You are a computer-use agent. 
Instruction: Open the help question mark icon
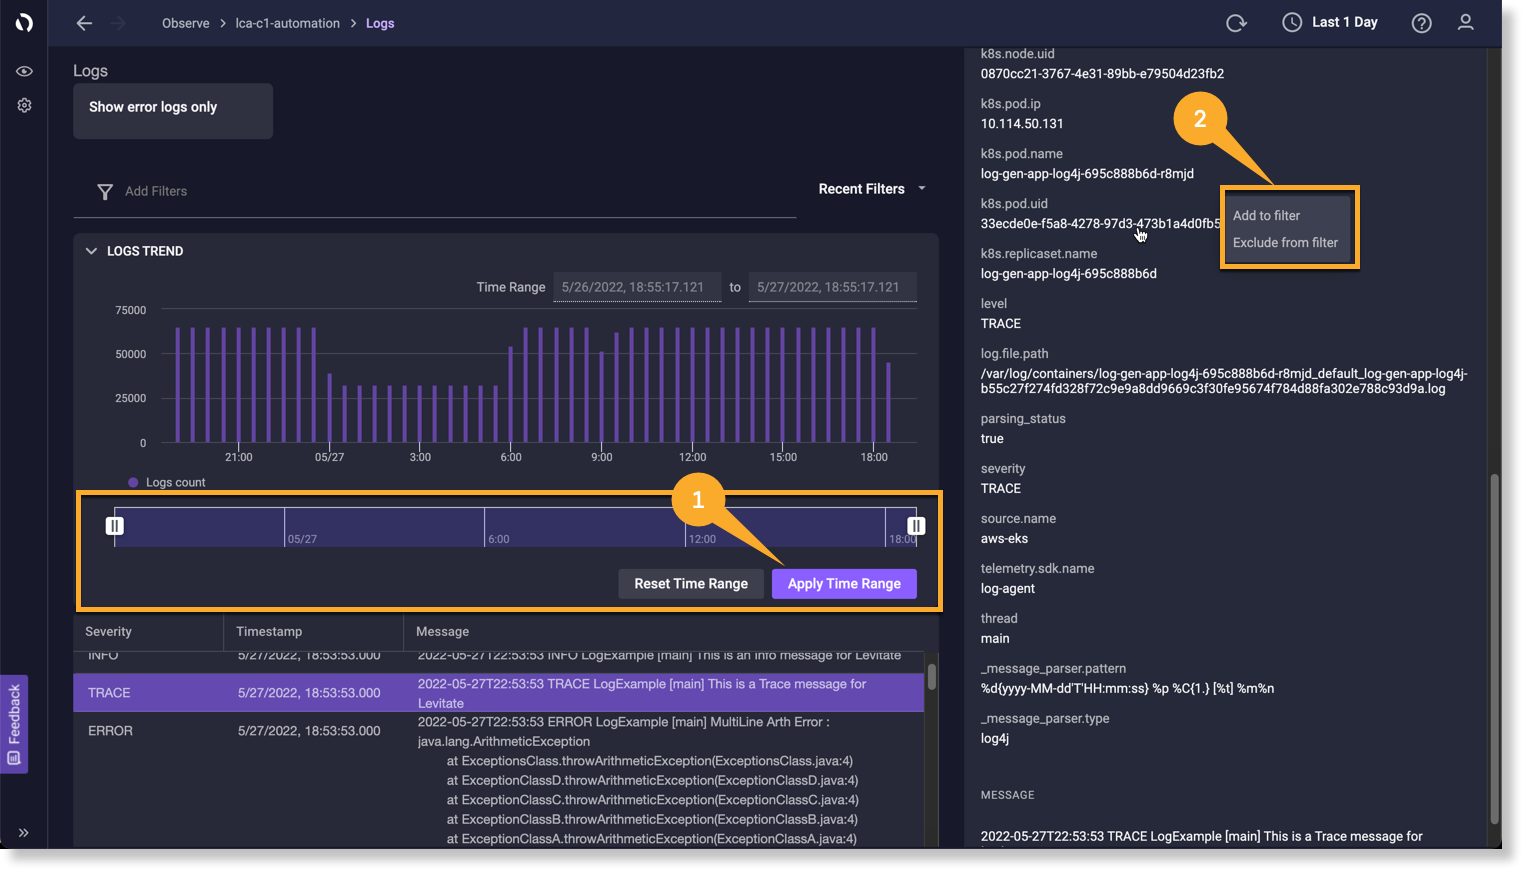pyautogui.click(x=1421, y=23)
